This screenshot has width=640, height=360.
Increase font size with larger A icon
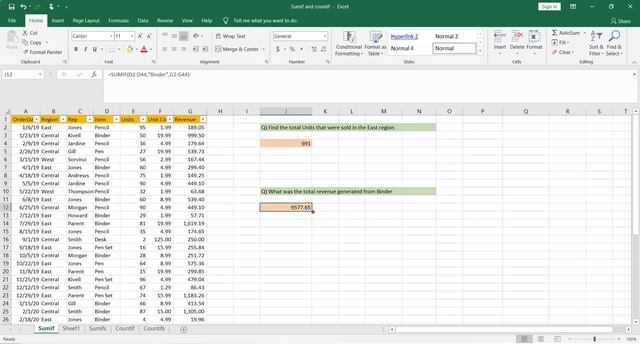pyautogui.click(x=140, y=36)
